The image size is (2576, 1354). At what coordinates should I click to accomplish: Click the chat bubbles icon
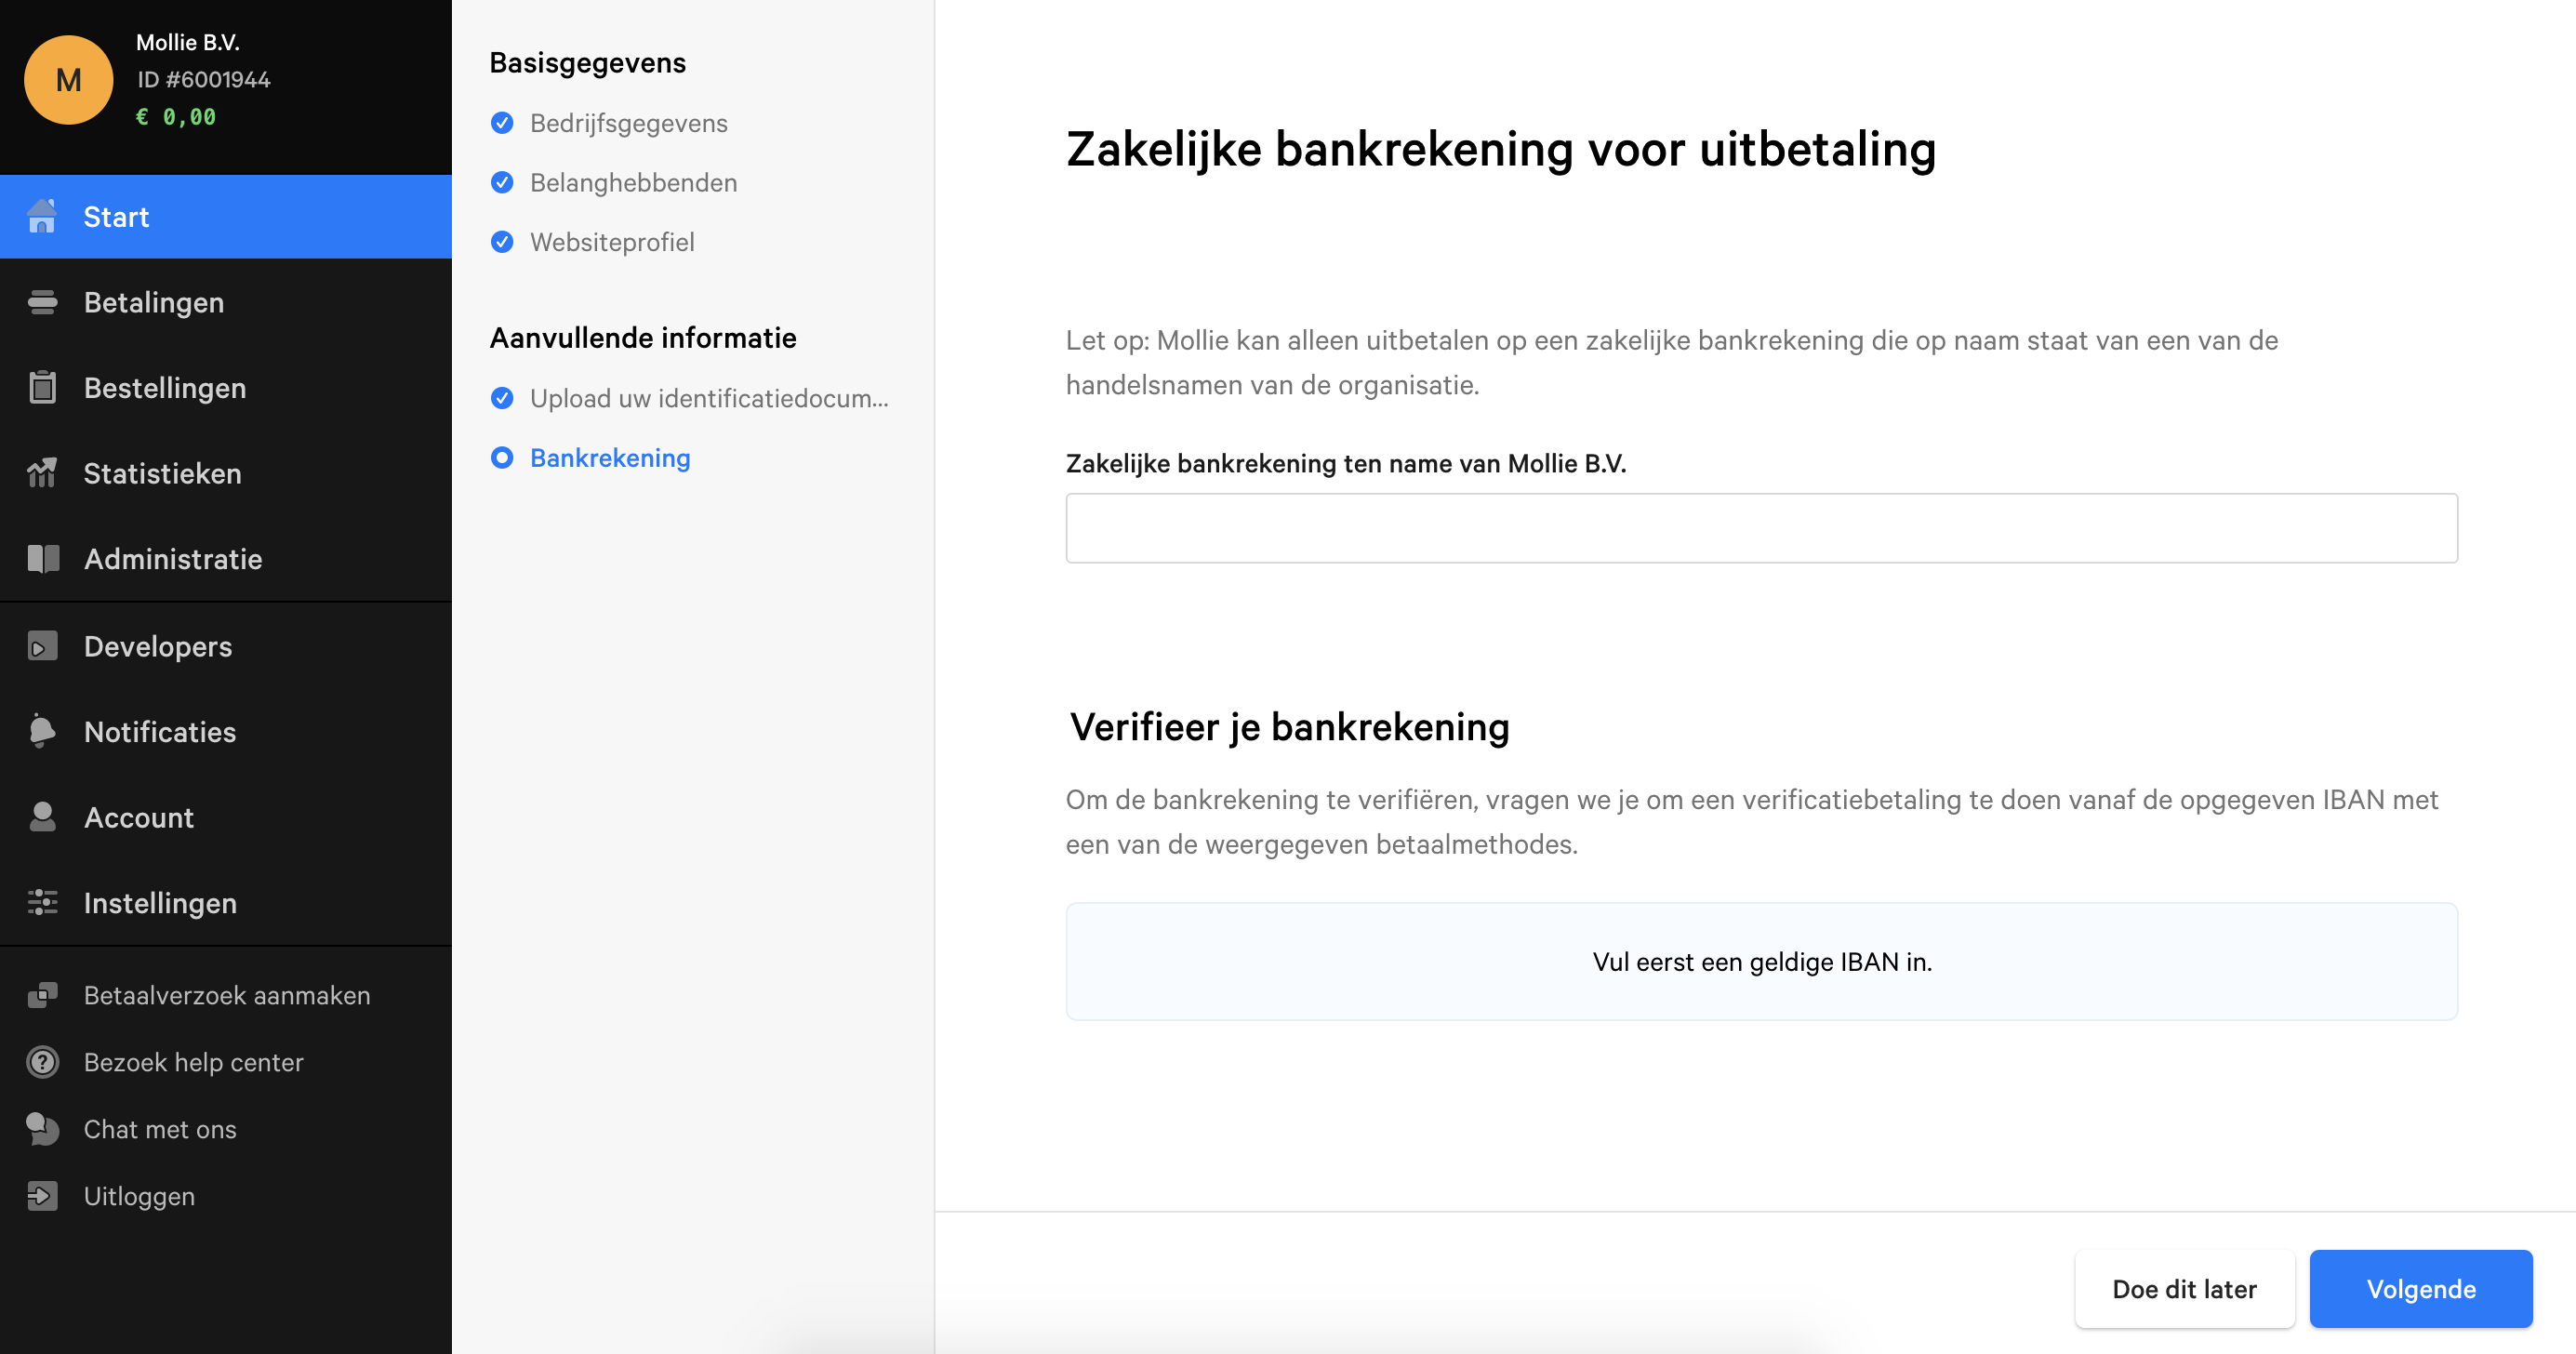42,1129
